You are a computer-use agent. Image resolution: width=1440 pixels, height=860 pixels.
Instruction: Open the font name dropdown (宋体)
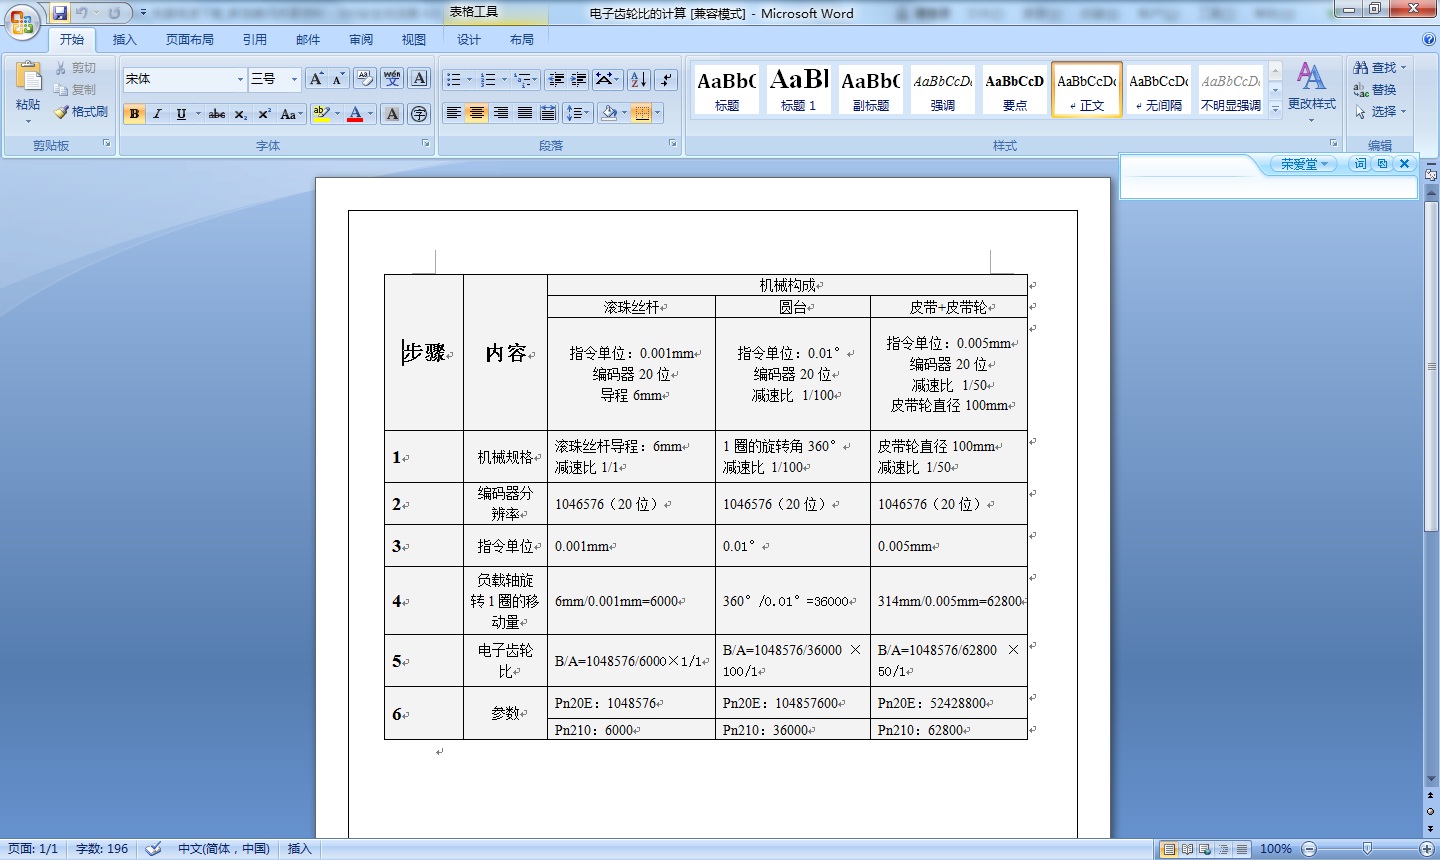click(240, 79)
